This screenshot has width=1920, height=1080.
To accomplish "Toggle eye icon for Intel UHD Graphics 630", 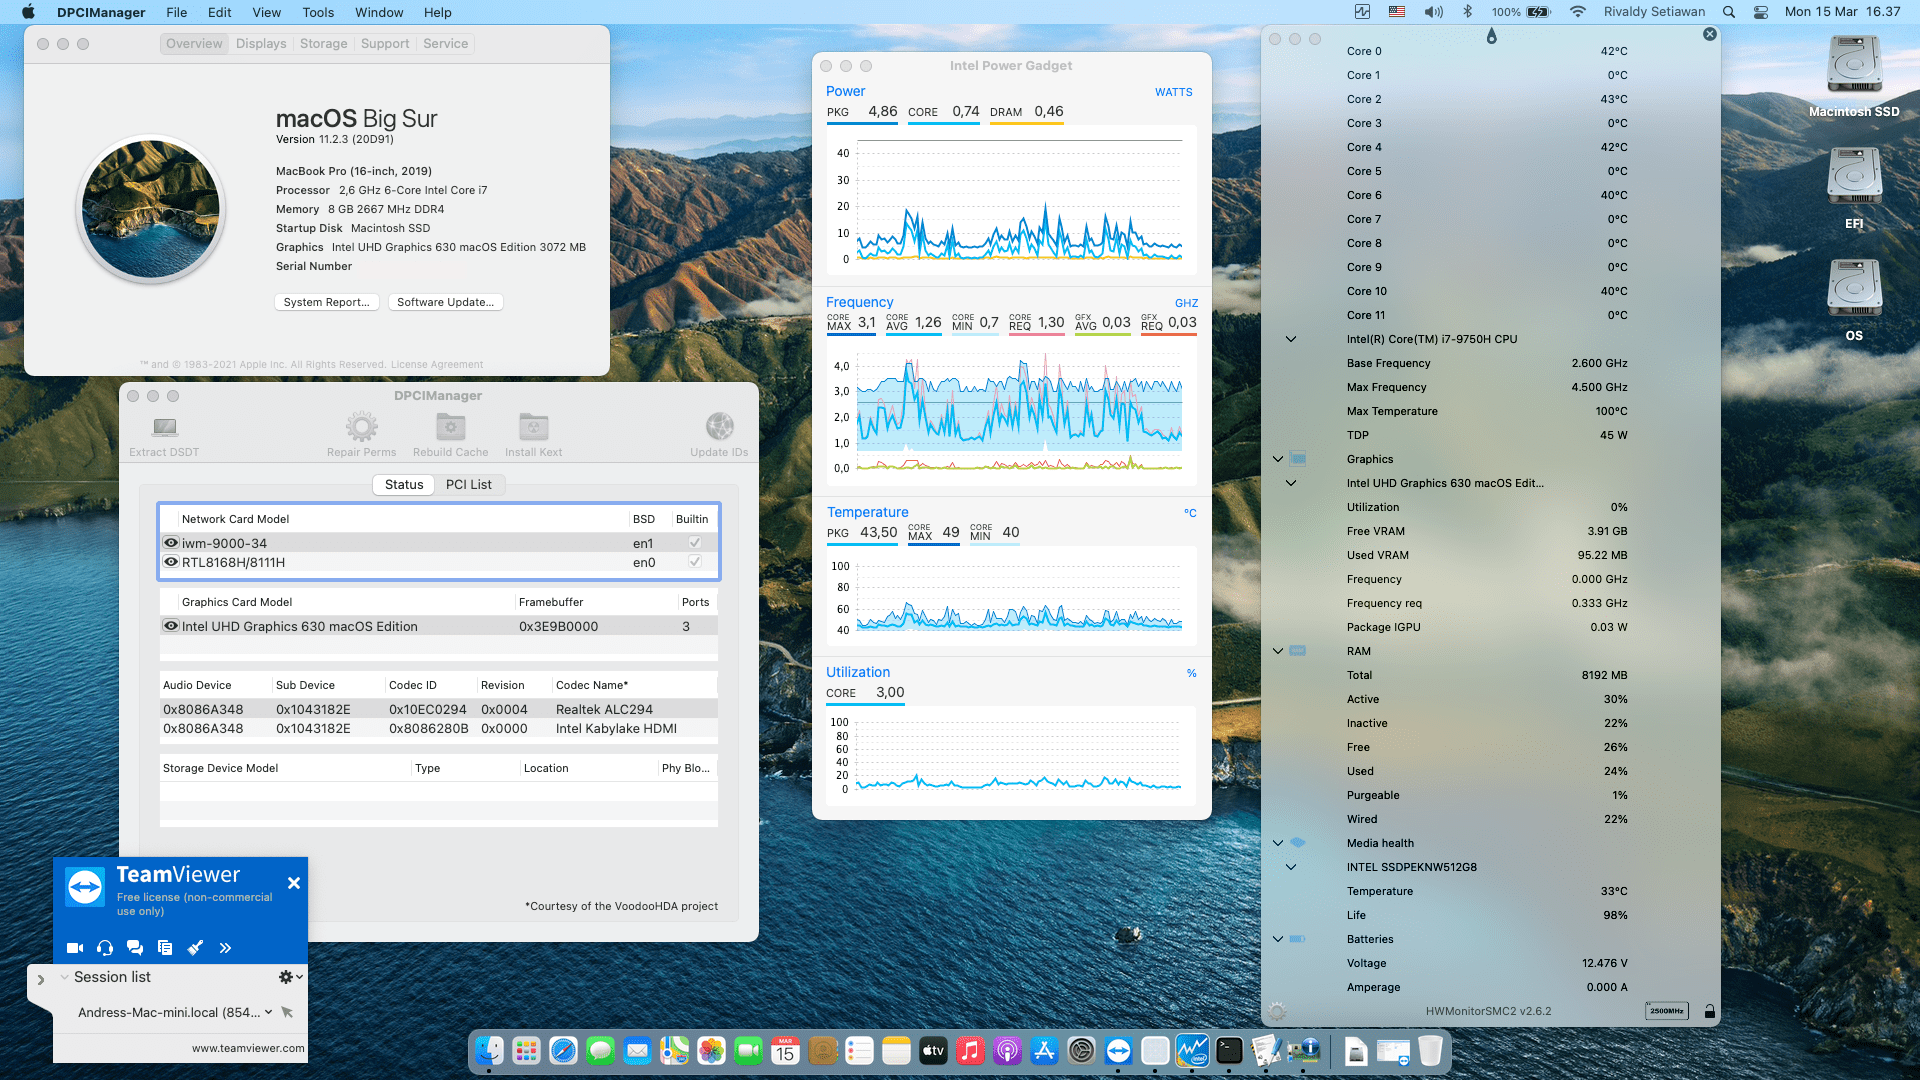I will point(171,626).
